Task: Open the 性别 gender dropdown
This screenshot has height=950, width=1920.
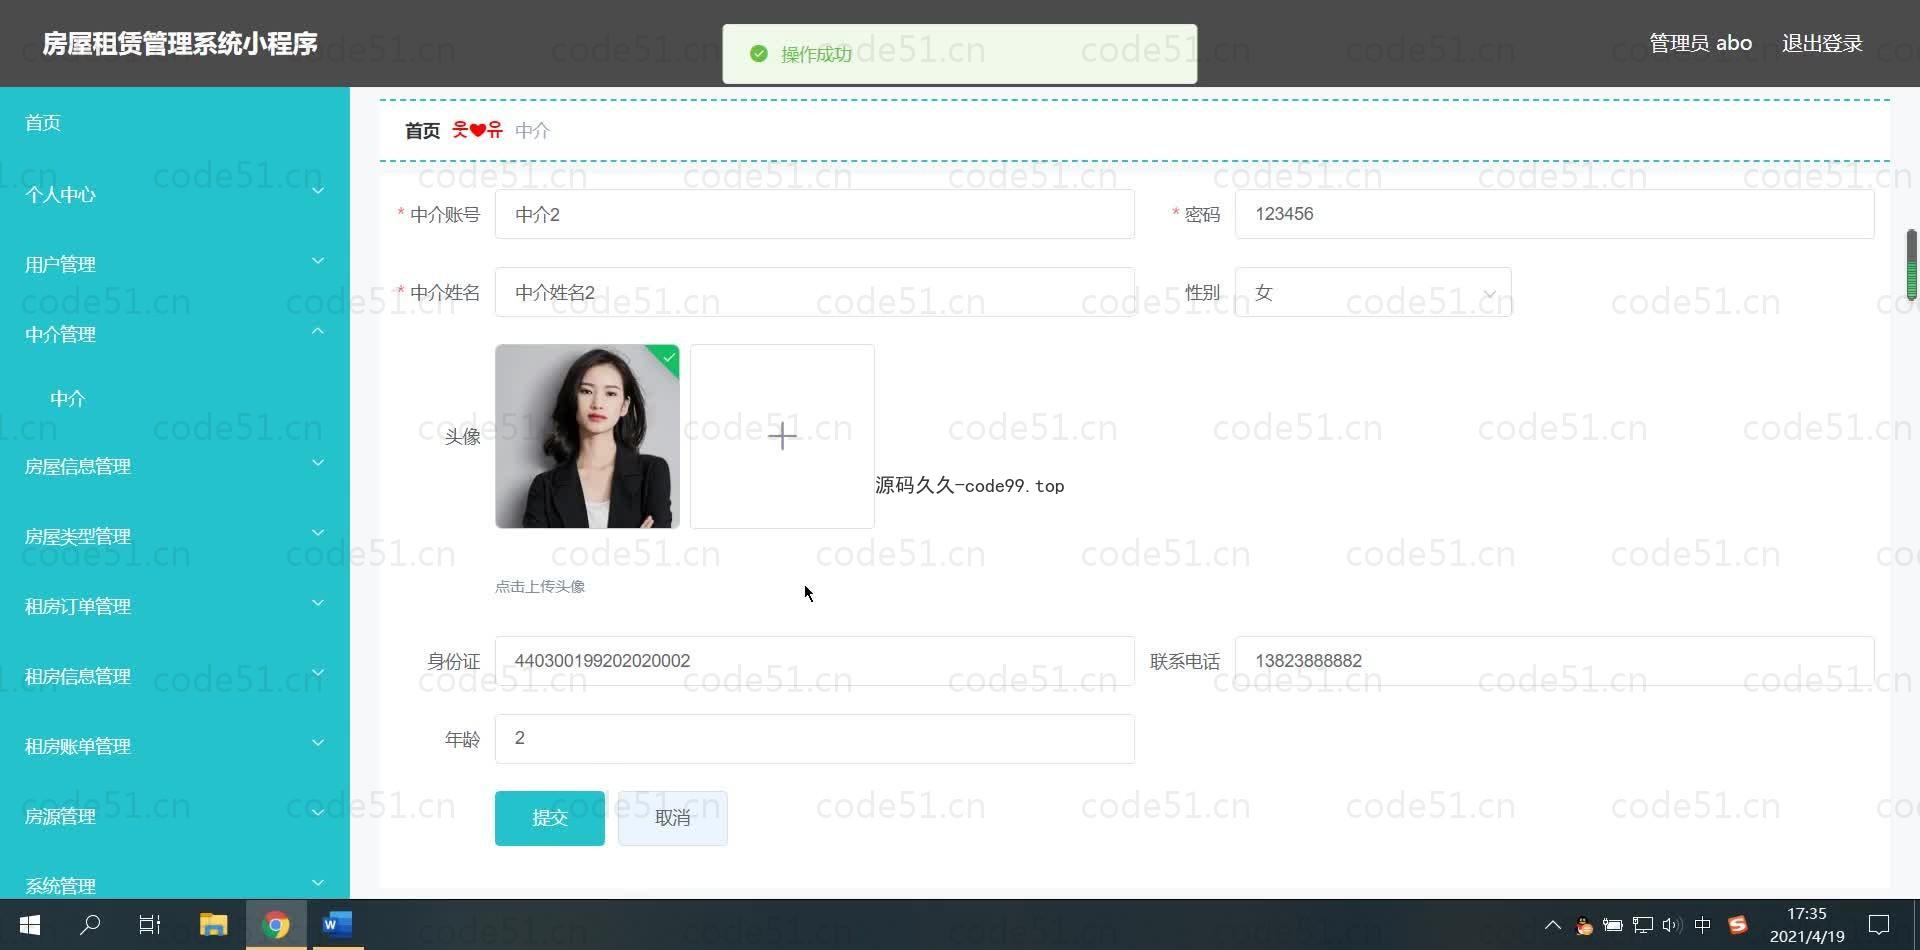Action: click(x=1373, y=292)
